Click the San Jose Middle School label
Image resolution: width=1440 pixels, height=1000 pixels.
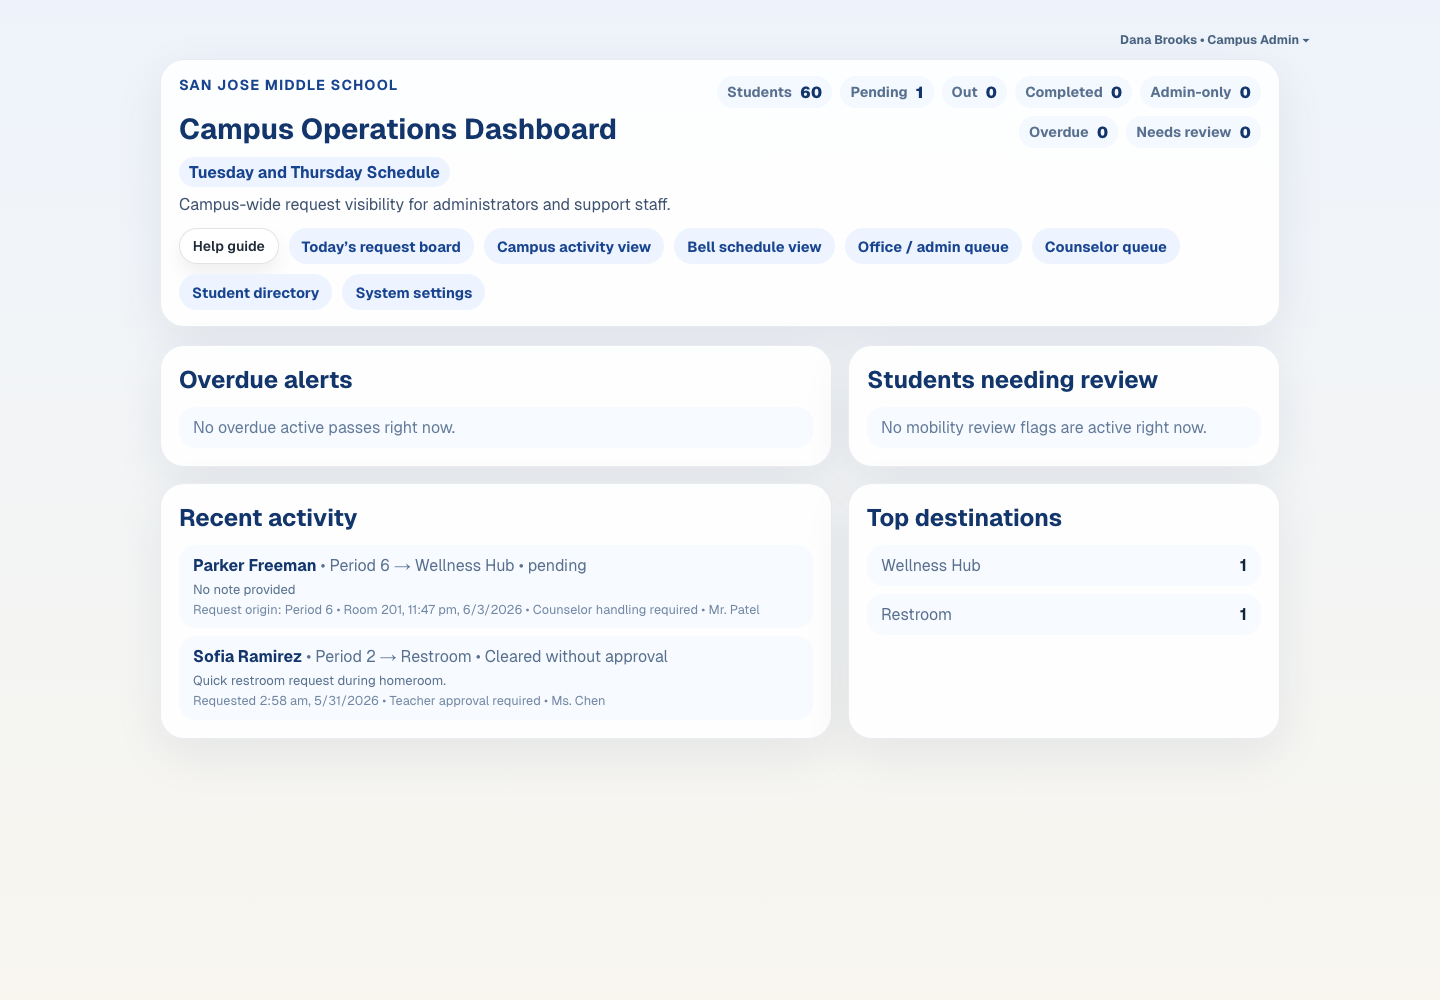(x=288, y=85)
